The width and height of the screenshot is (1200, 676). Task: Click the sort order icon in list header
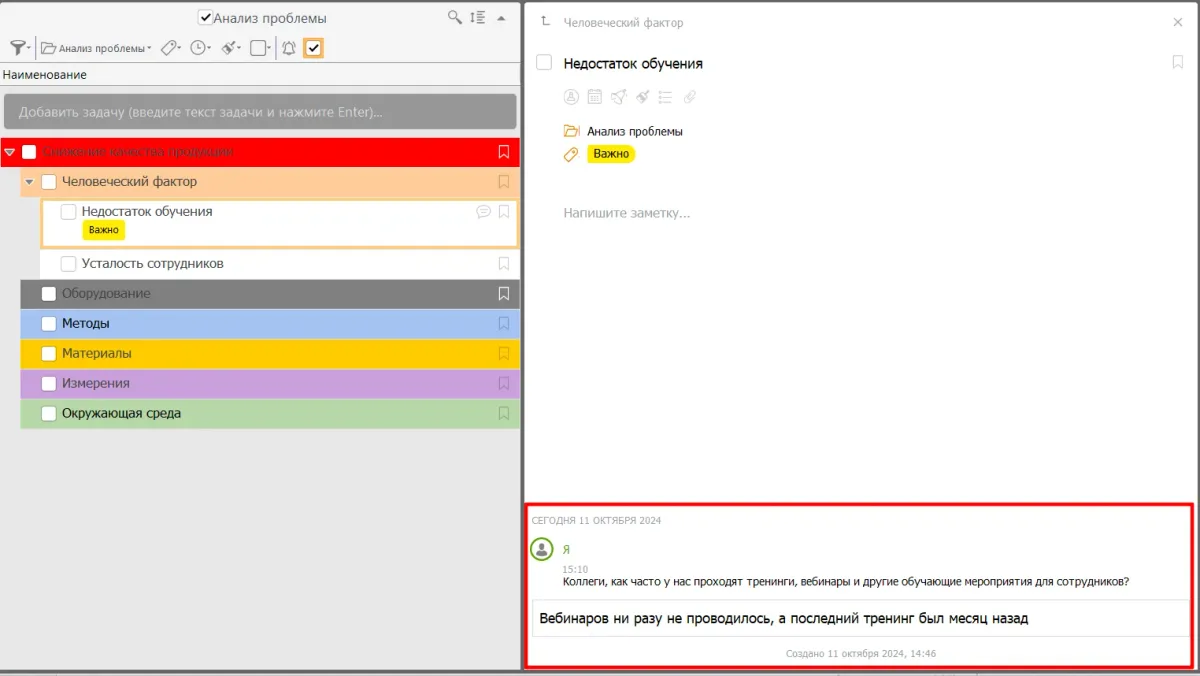[478, 18]
